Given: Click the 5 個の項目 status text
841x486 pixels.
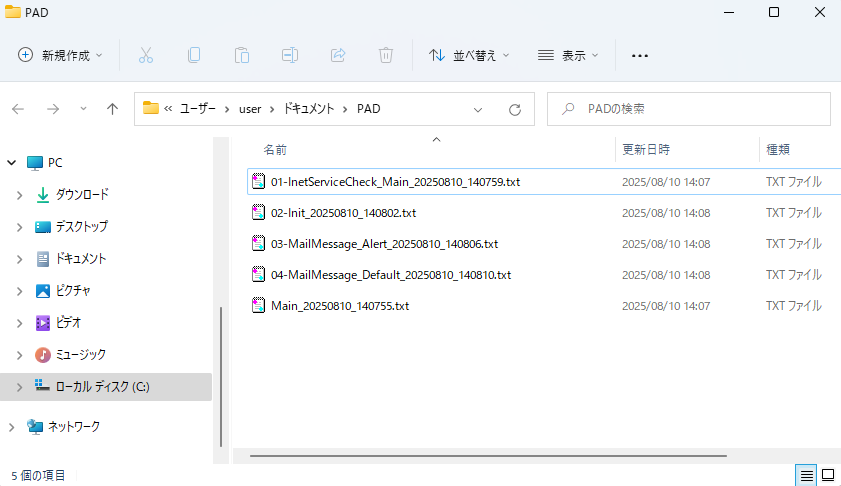Looking at the screenshot, I should click(38, 476).
